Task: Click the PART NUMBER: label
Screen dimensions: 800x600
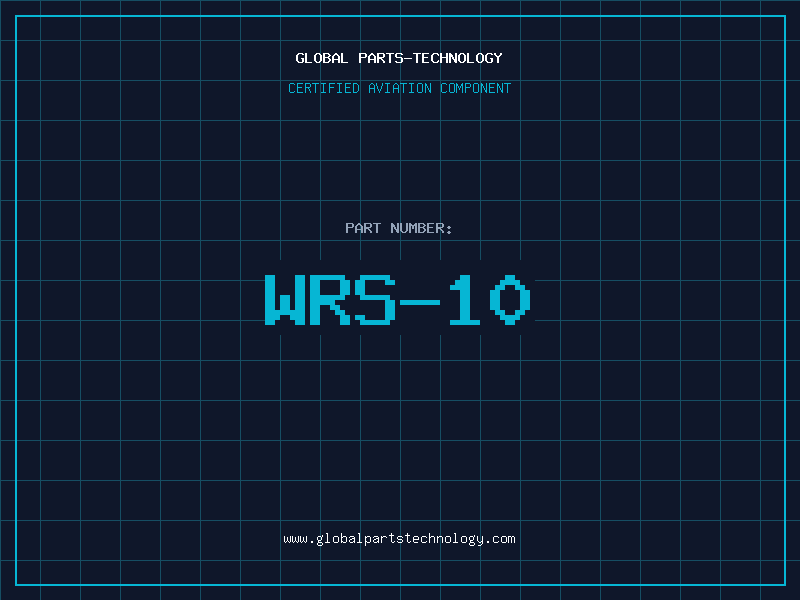Action: pos(399,228)
